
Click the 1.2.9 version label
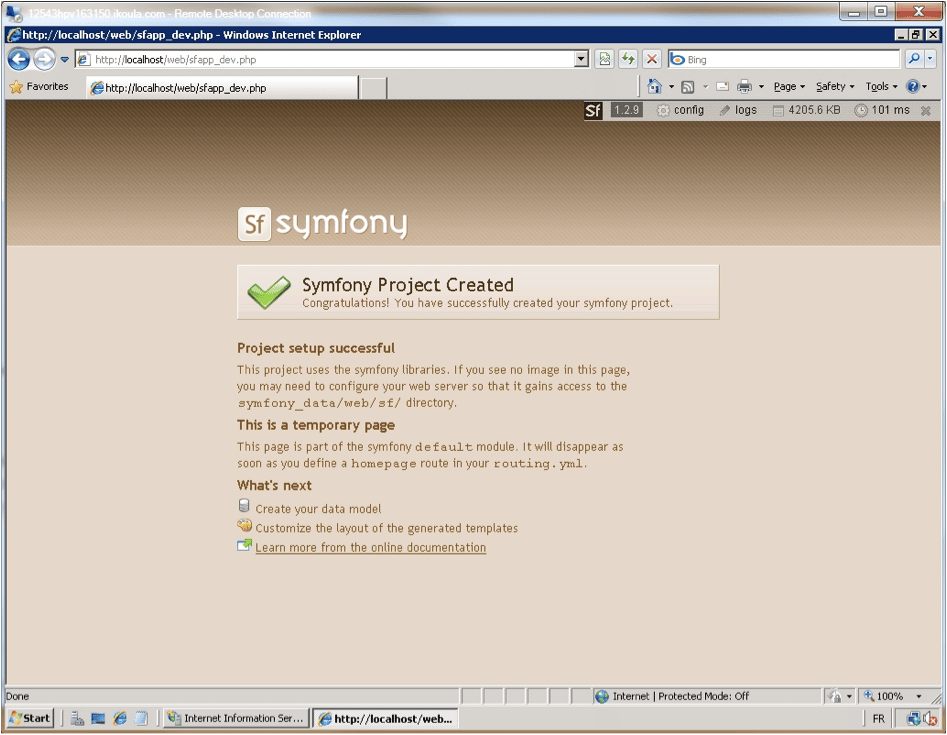626,110
